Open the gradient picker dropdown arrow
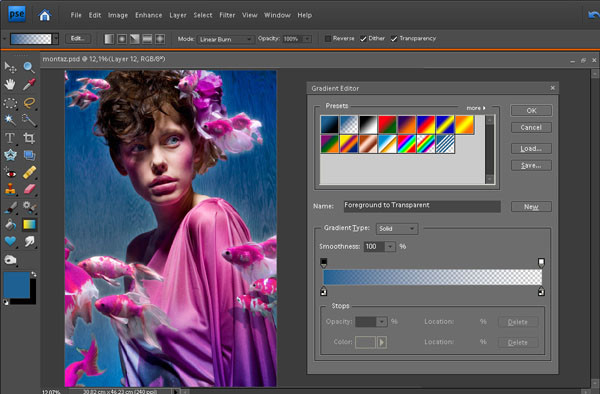The height and width of the screenshot is (394, 600). [x=55, y=39]
